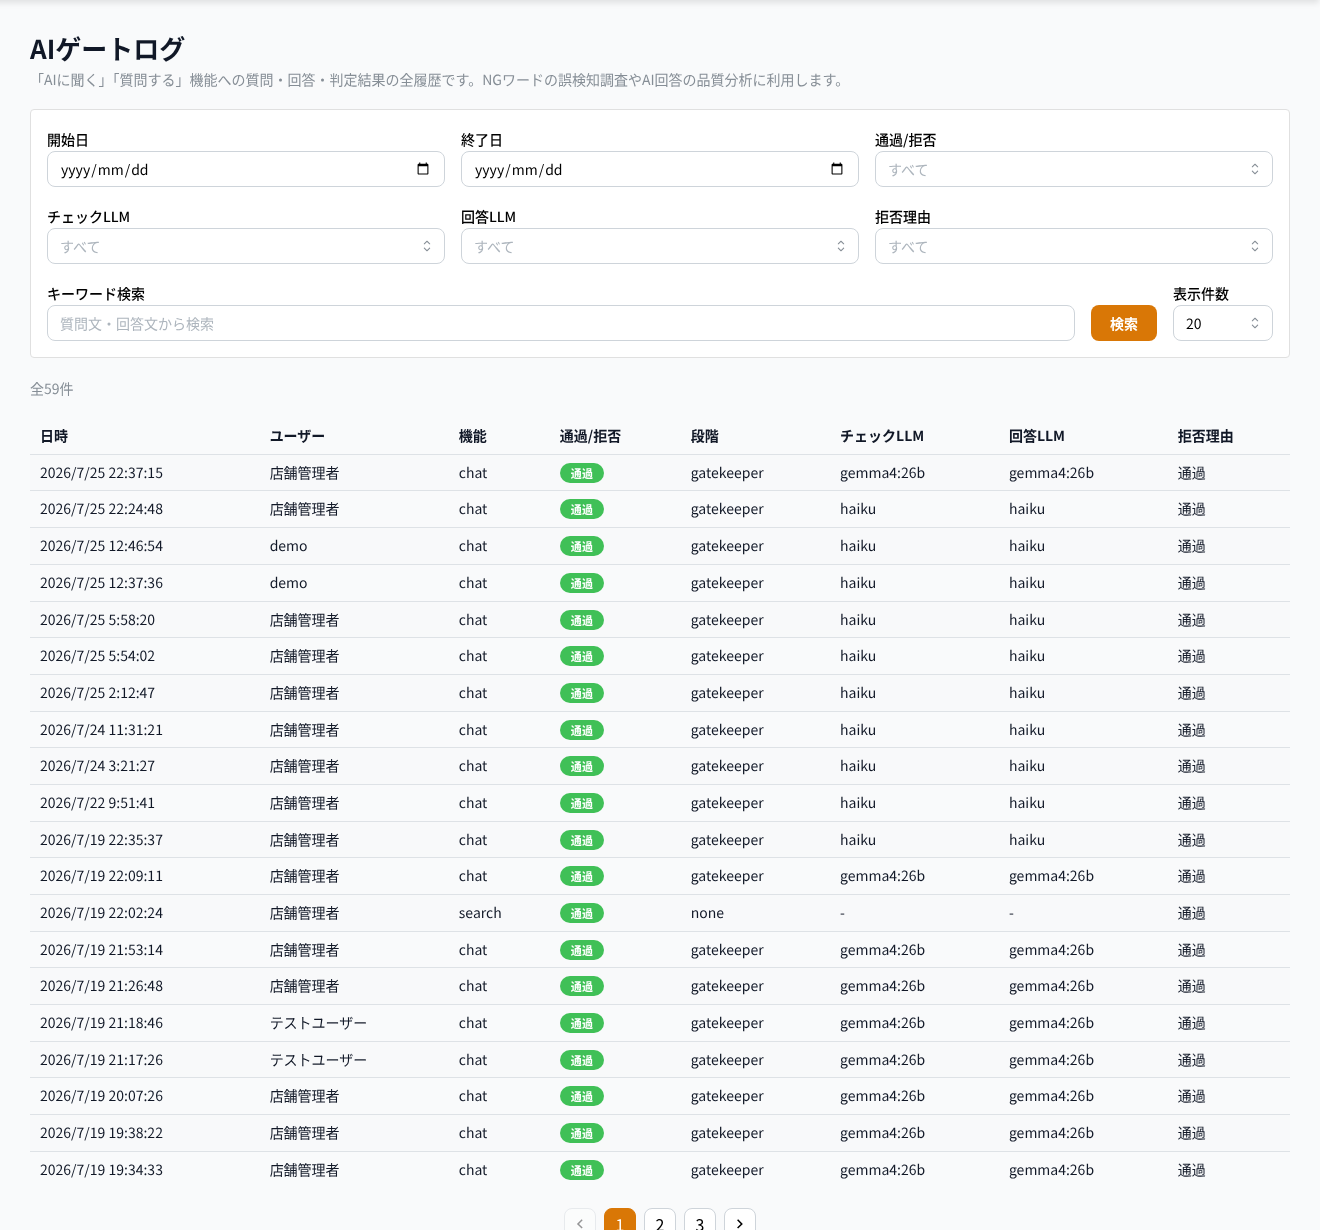Screen dimensions: 1320x1230
Task: Select the row dated 2026/7/25 12:46:54
Action: click(x=660, y=546)
